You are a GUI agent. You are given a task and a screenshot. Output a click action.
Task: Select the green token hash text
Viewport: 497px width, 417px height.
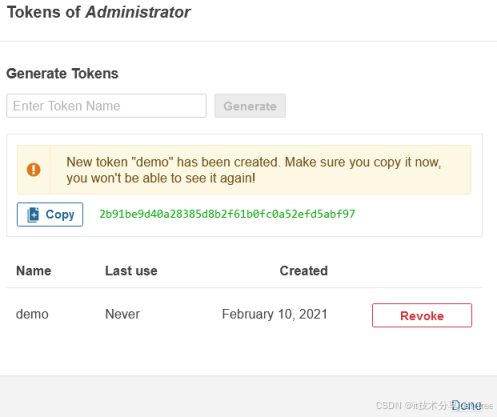227,214
